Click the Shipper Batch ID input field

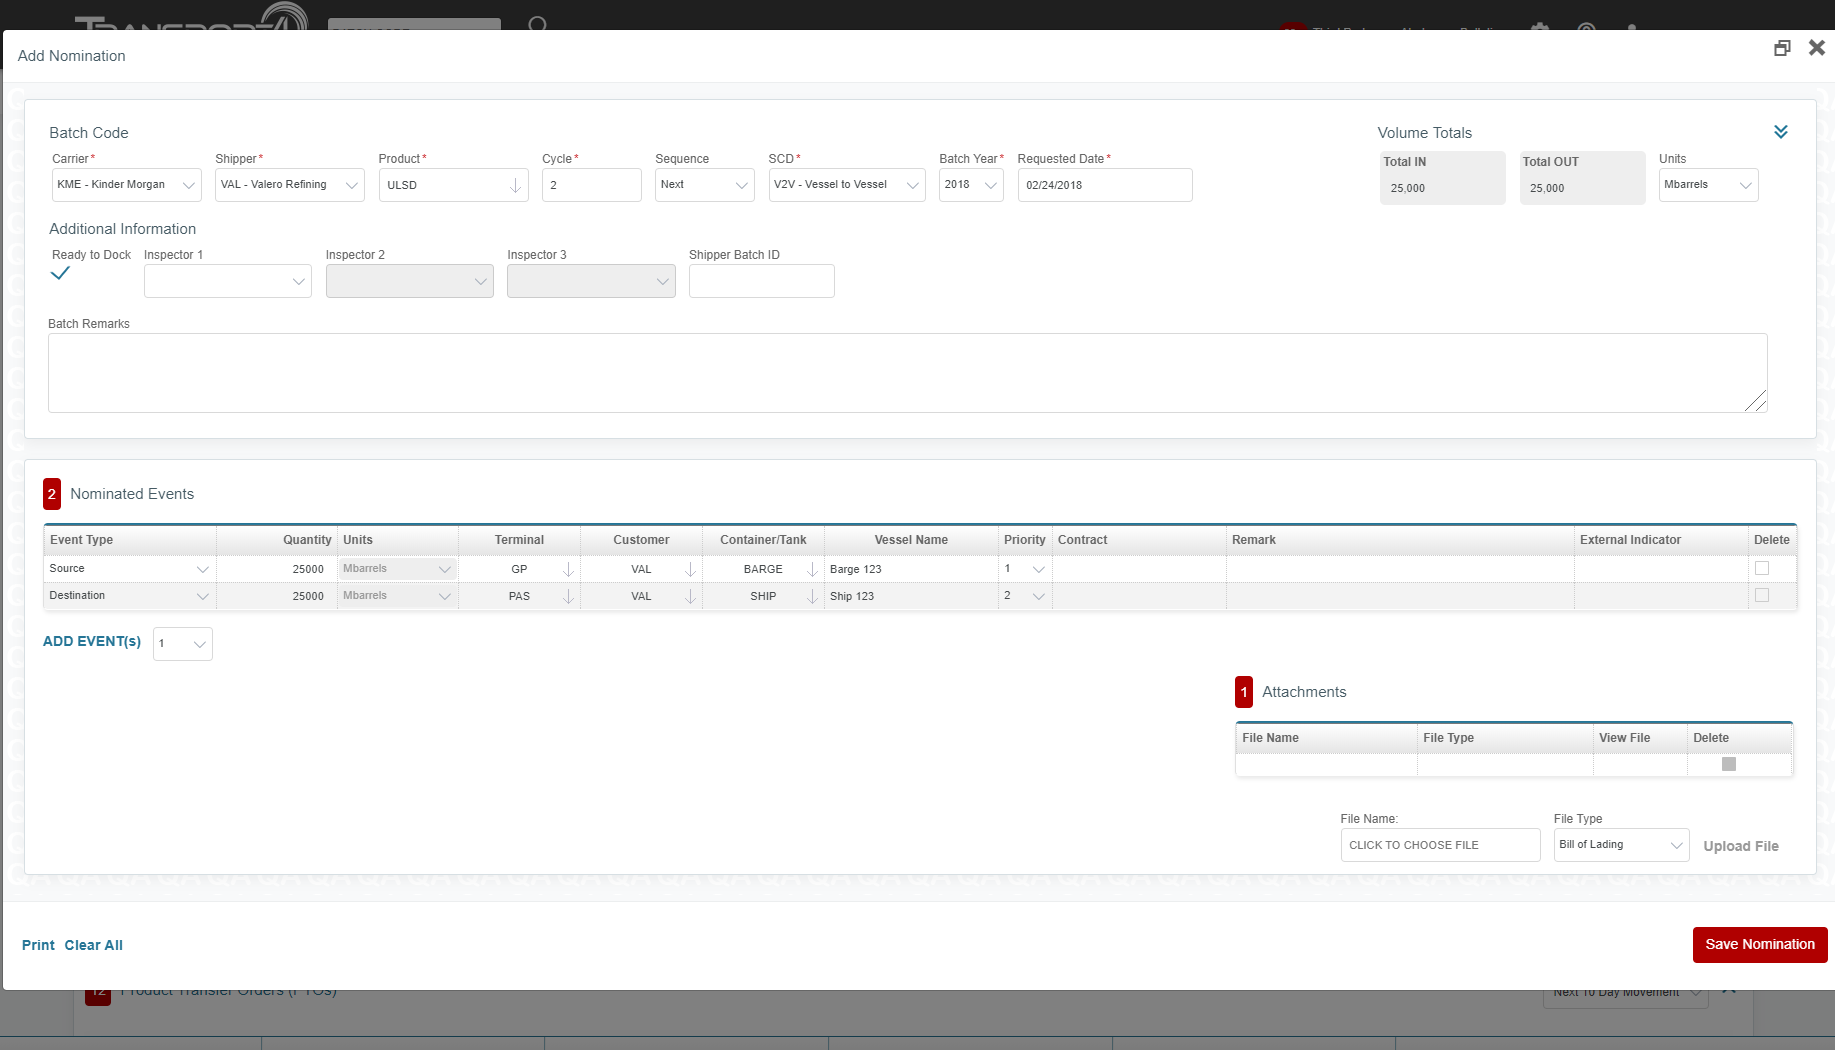tap(761, 281)
